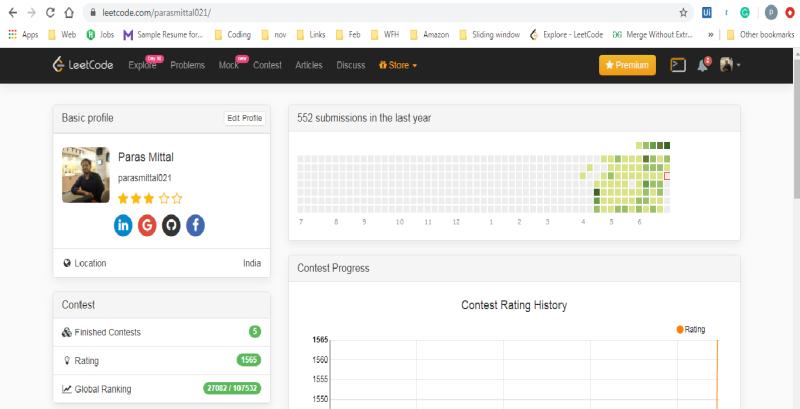Viewport: 800px width, 409px height.
Task: Reload the page with the refresh icon
Action: pyautogui.click(x=50, y=13)
